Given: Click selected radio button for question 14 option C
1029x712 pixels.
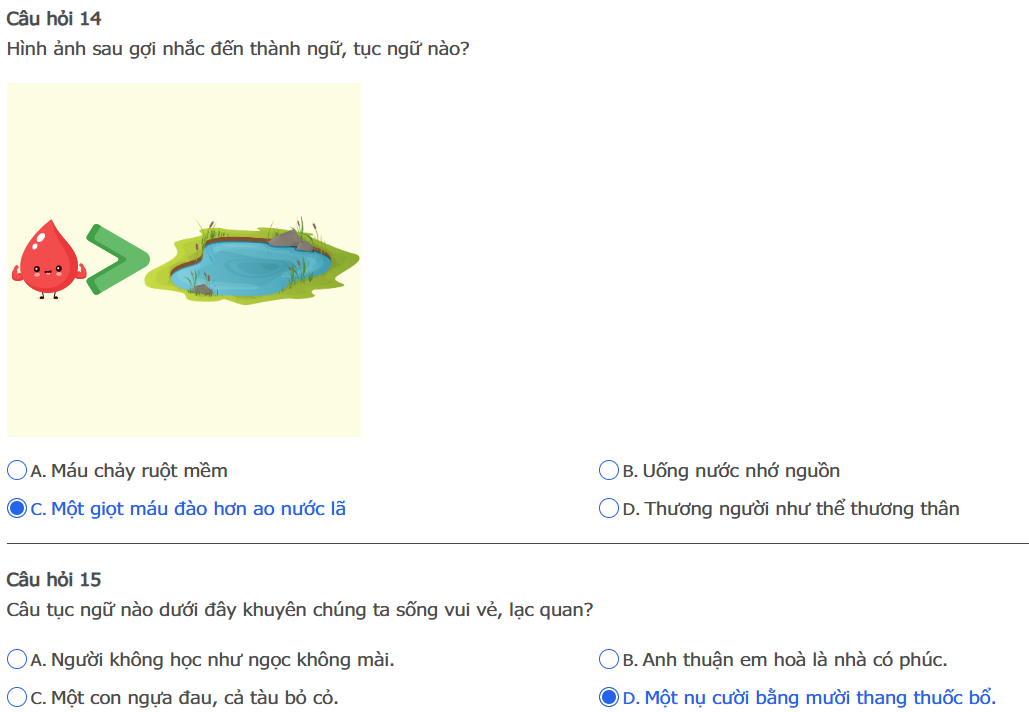Looking at the screenshot, I should coord(17,508).
